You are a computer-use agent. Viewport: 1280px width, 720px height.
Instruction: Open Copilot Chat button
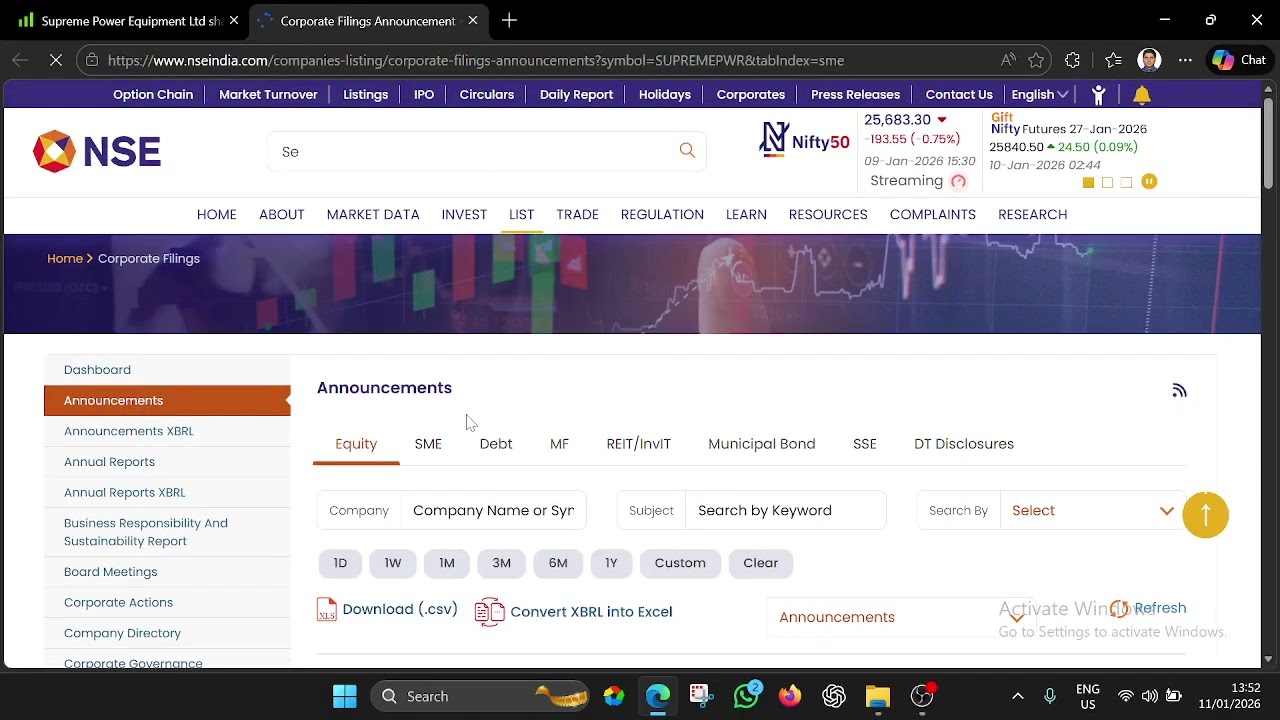[x=1240, y=60]
